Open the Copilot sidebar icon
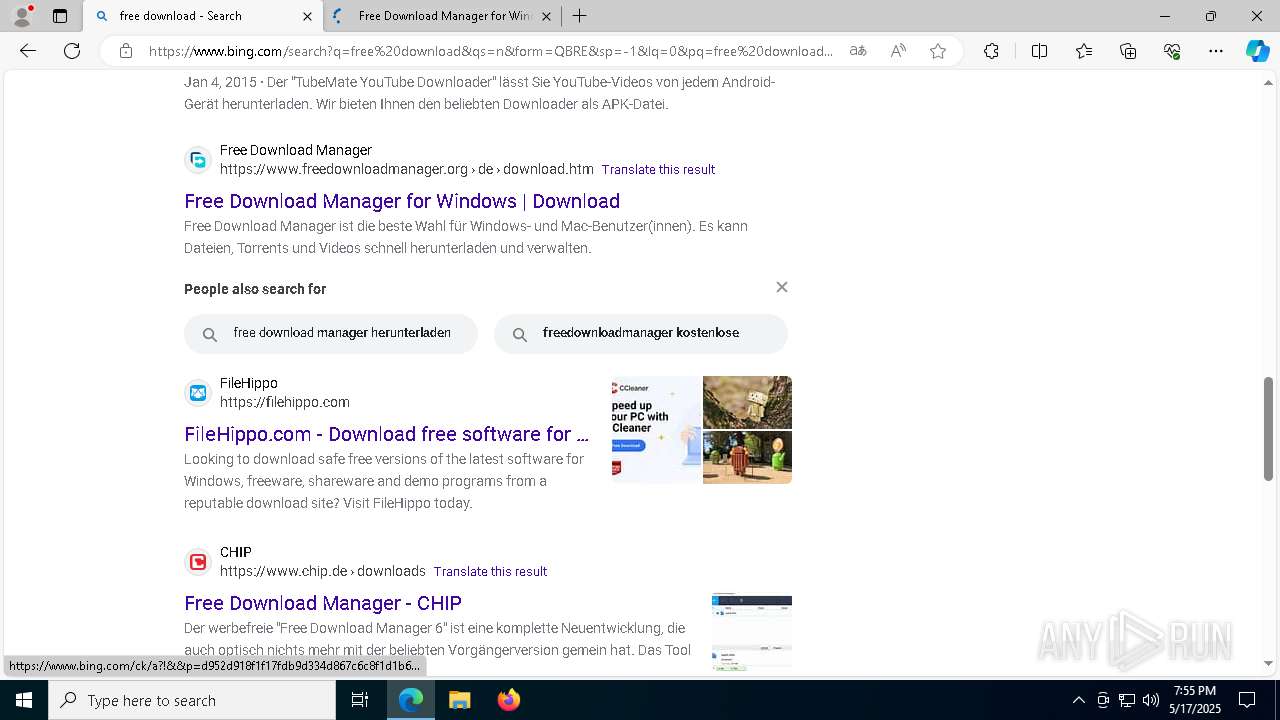 coord(1257,51)
